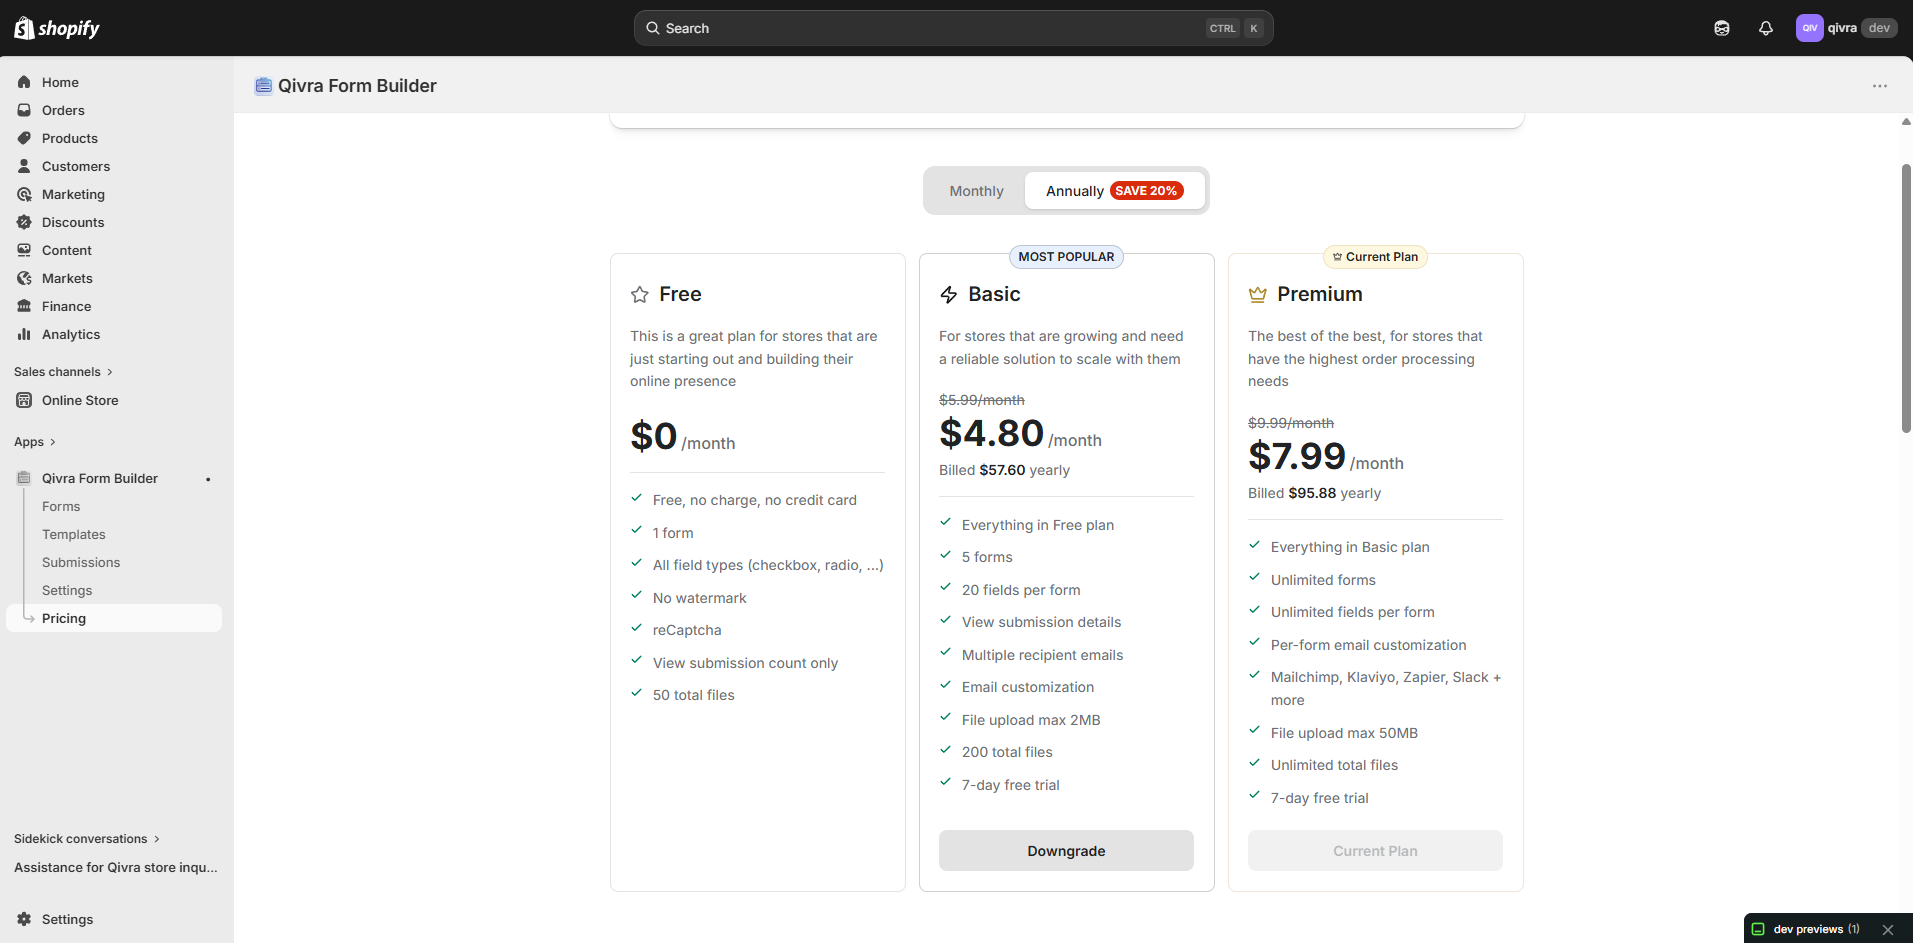Image resolution: width=1913 pixels, height=943 pixels.
Task: Expand Sales channels section
Action: [63, 372]
